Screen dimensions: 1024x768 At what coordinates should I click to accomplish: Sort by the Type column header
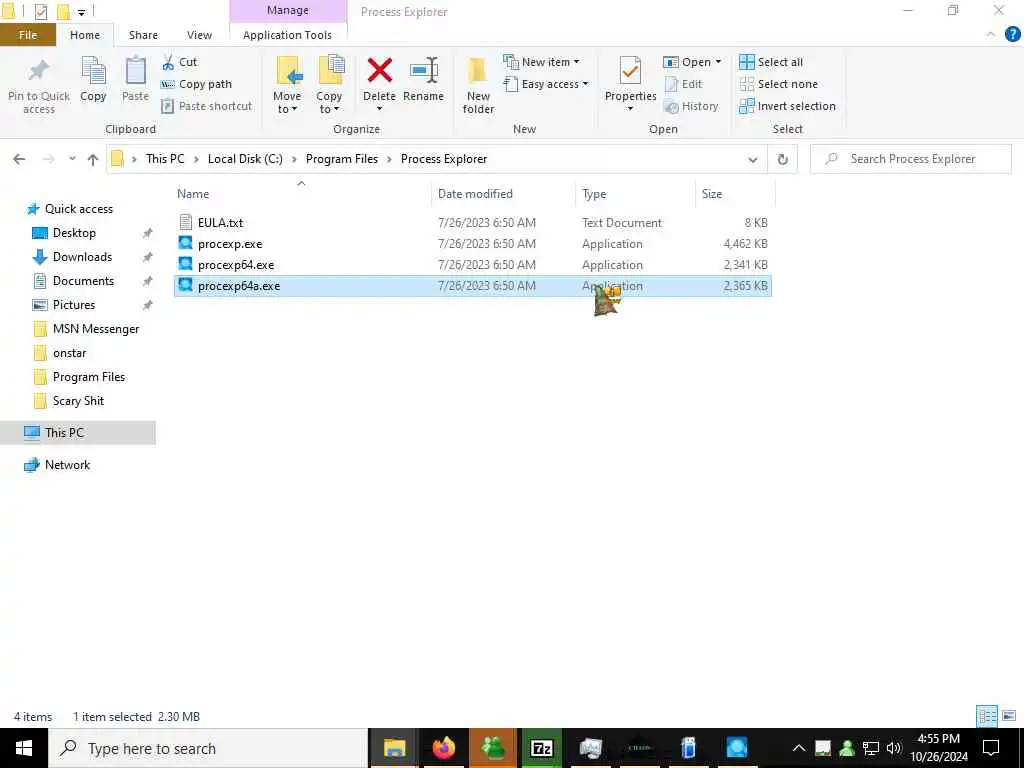click(635, 194)
